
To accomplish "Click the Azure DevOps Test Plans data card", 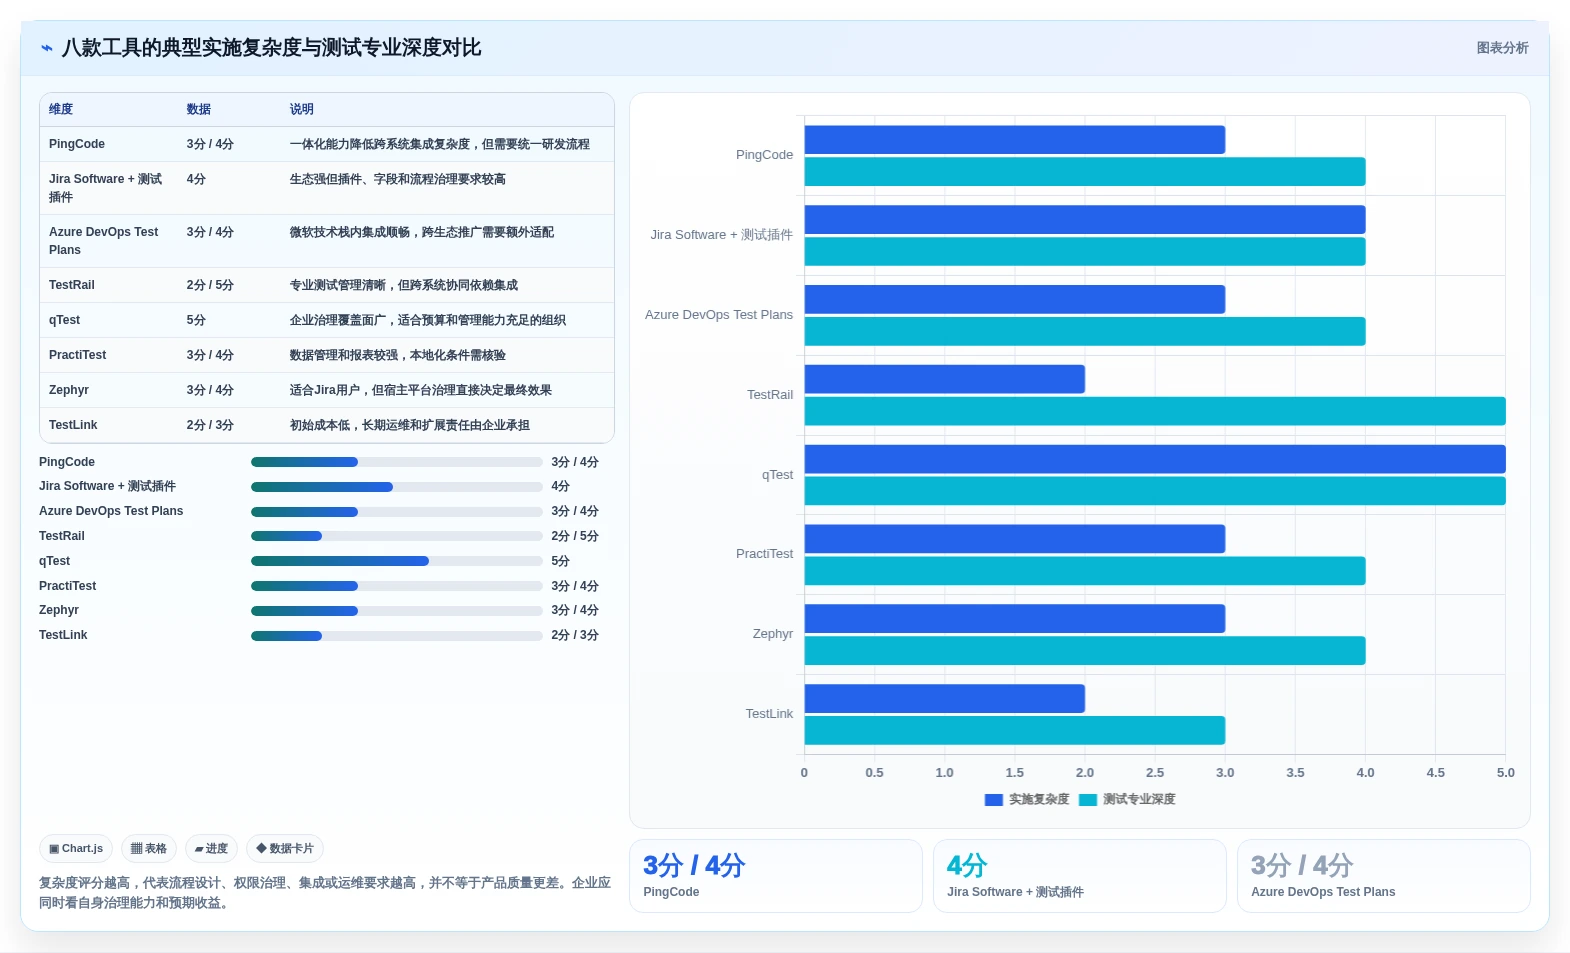I will (1384, 876).
